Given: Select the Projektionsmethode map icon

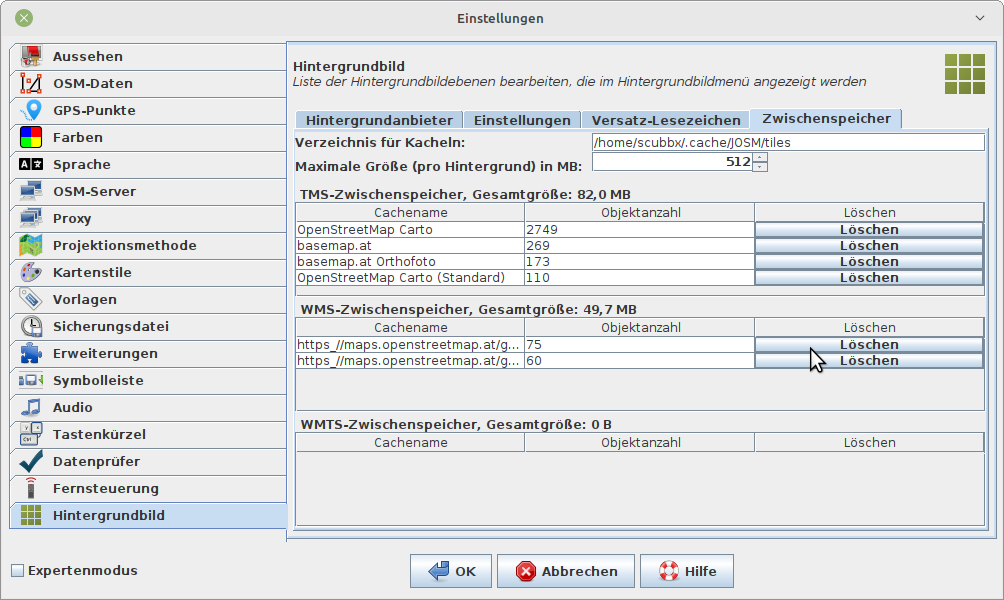Looking at the screenshot, I should coord(32,246).
